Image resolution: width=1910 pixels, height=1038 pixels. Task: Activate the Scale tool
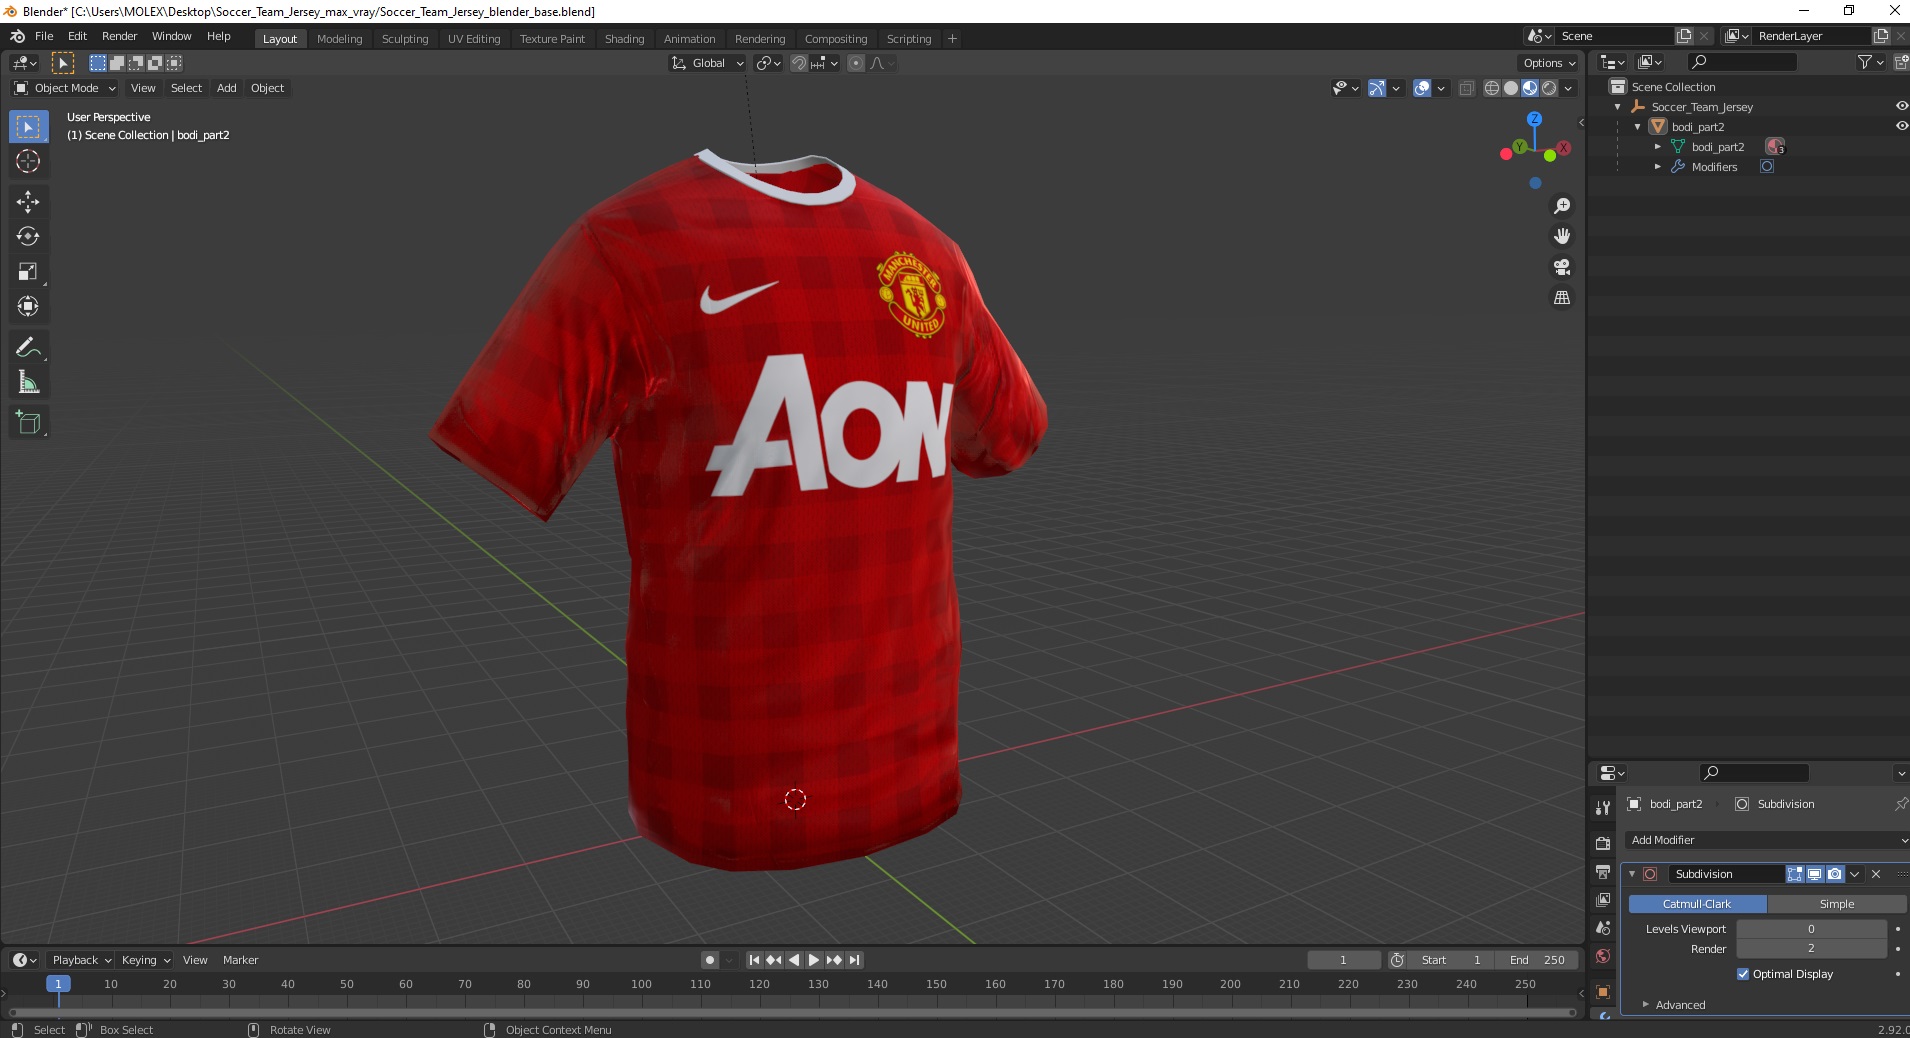tap(28, 272)
